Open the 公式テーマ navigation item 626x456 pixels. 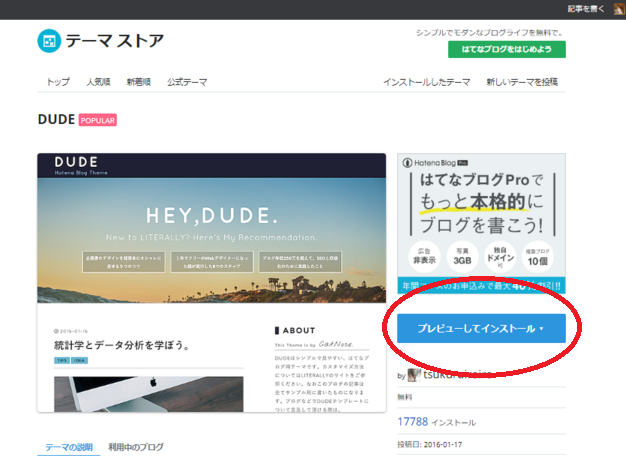coord(187,82)
